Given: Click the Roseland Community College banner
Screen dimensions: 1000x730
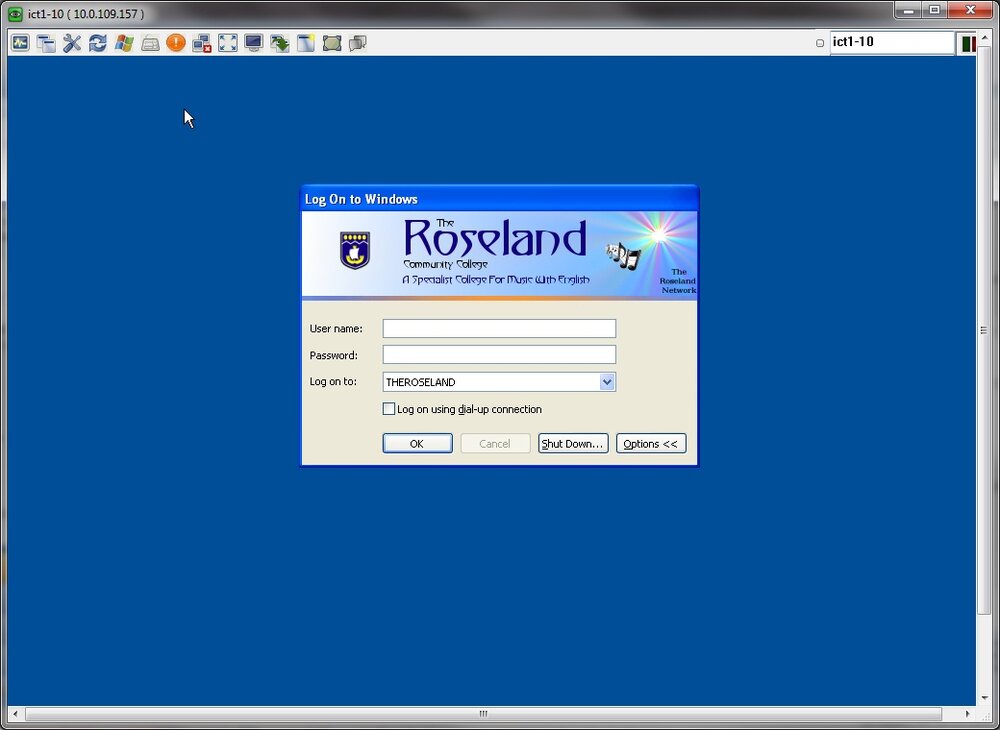Looking at the screenshot, I should (x=499, y=255).
